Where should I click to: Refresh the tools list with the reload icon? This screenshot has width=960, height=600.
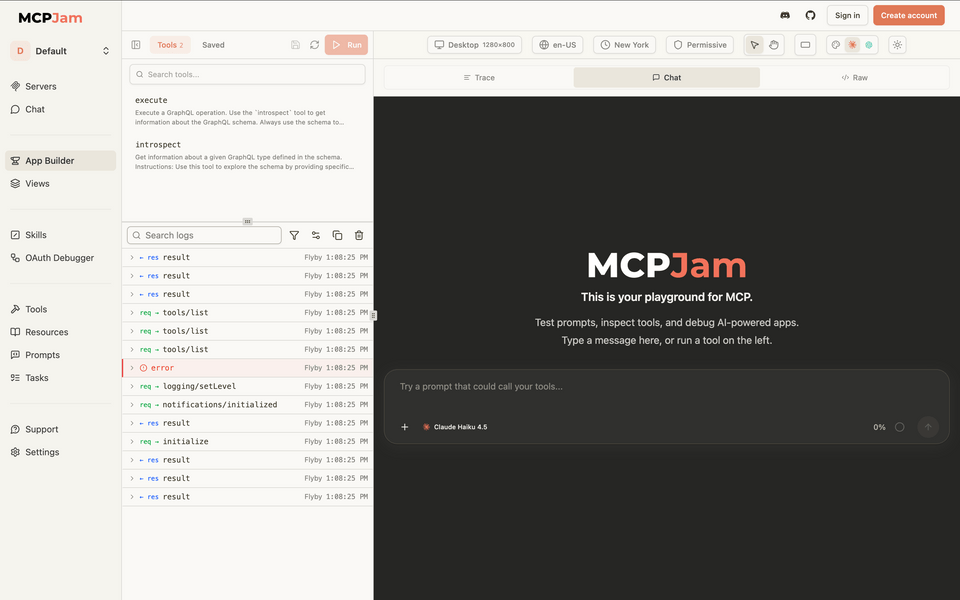[312, 44]
